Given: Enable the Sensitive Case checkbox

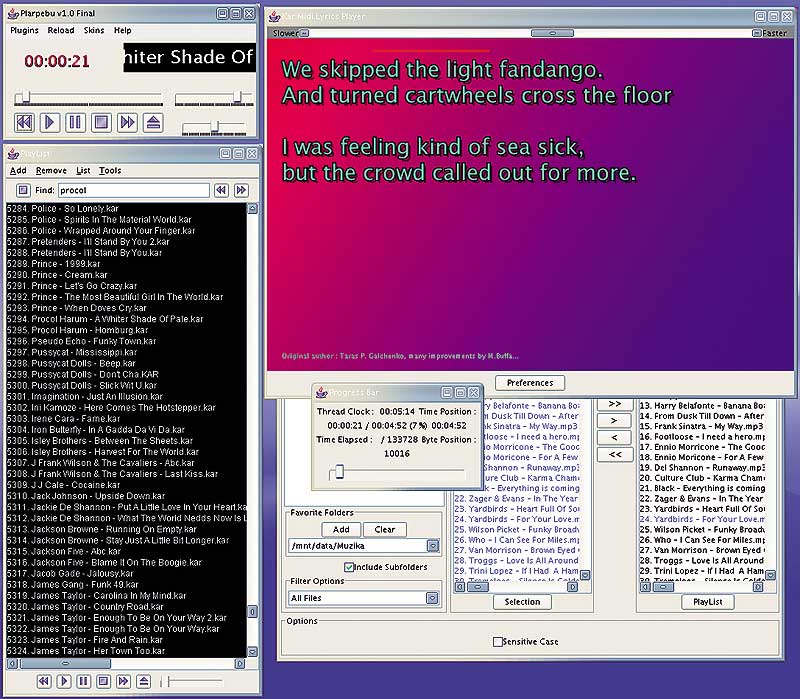Looking at the screenshot, I should [497, 642].
